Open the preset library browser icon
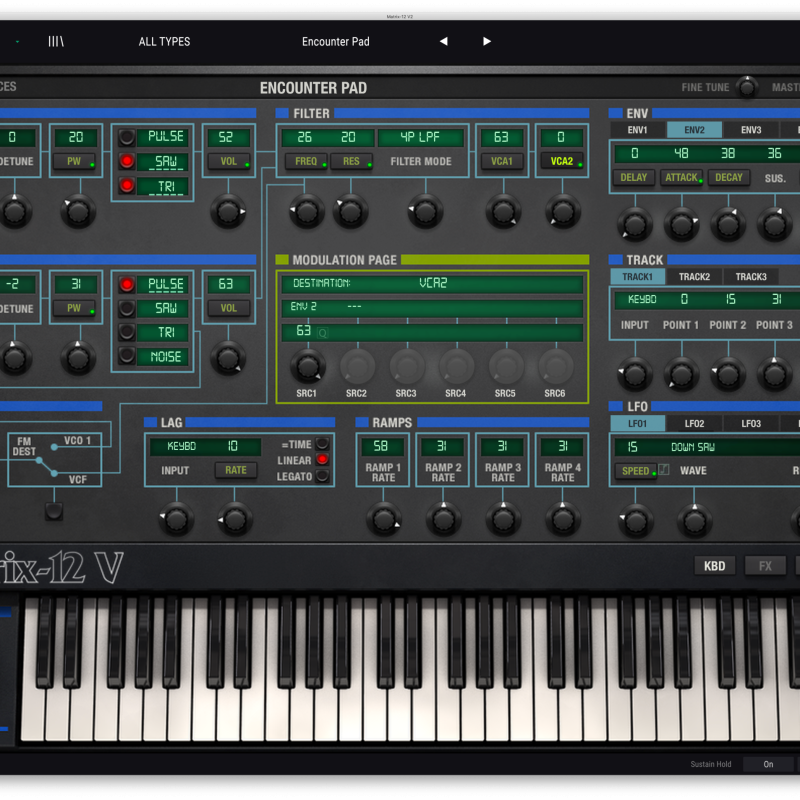 click(x=56, y=41)
